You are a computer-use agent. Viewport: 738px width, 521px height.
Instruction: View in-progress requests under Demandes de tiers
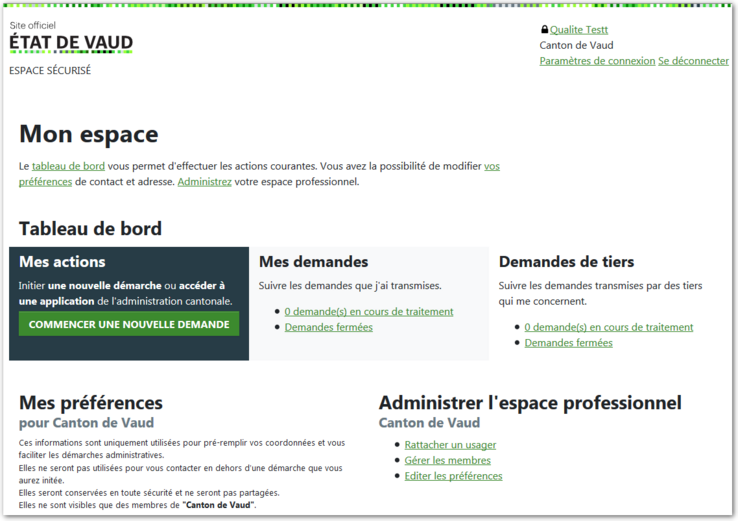click(608, 327)
